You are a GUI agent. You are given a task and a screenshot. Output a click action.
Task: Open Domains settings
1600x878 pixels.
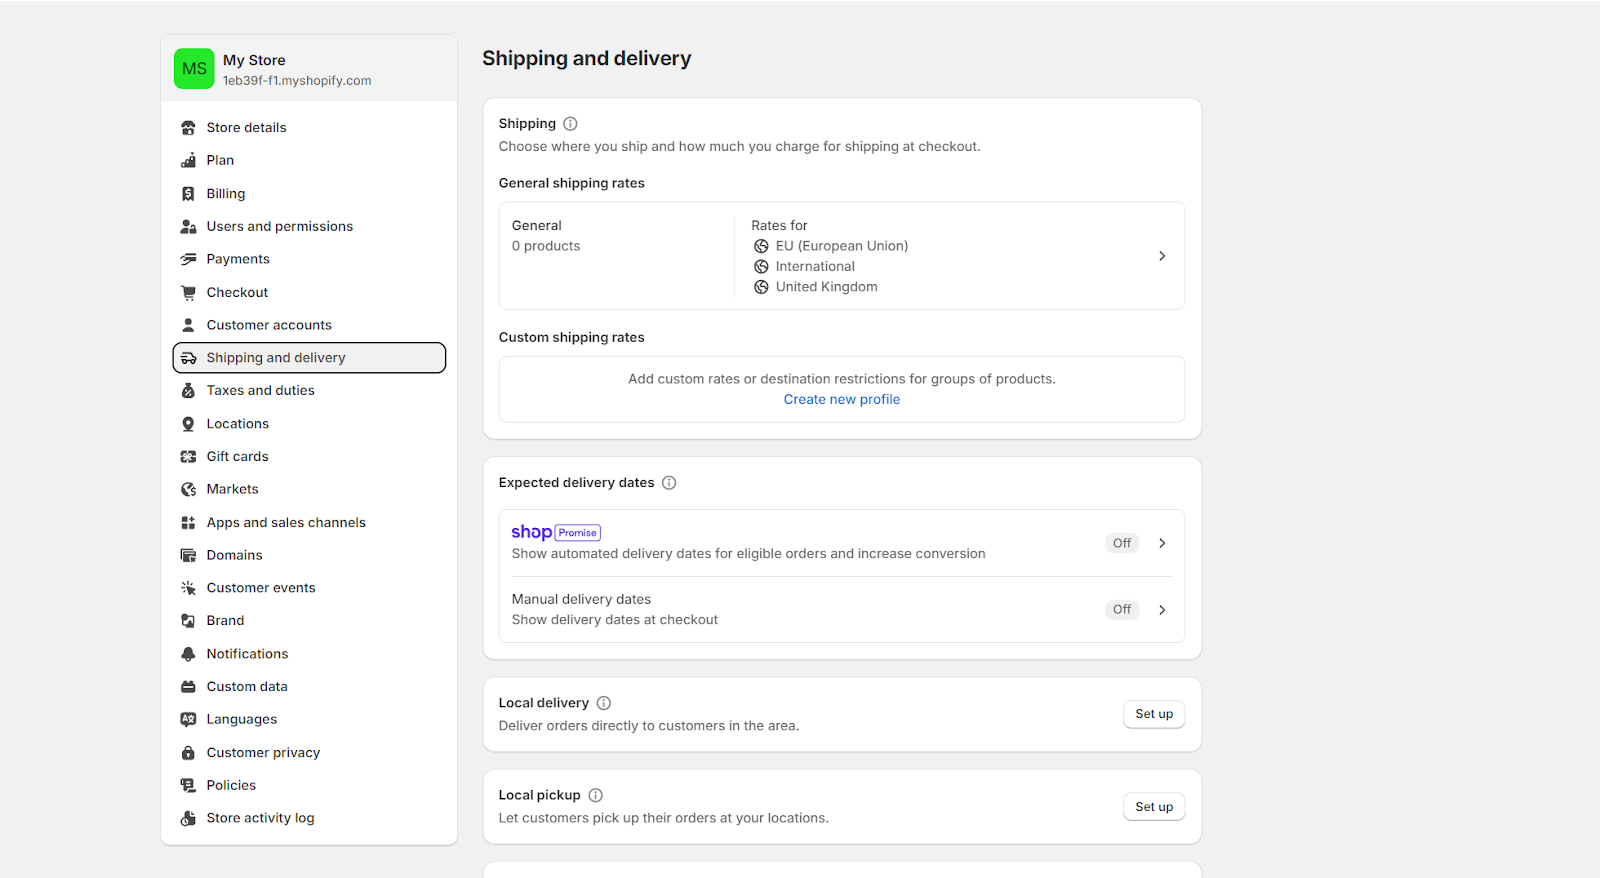point(309,556)
